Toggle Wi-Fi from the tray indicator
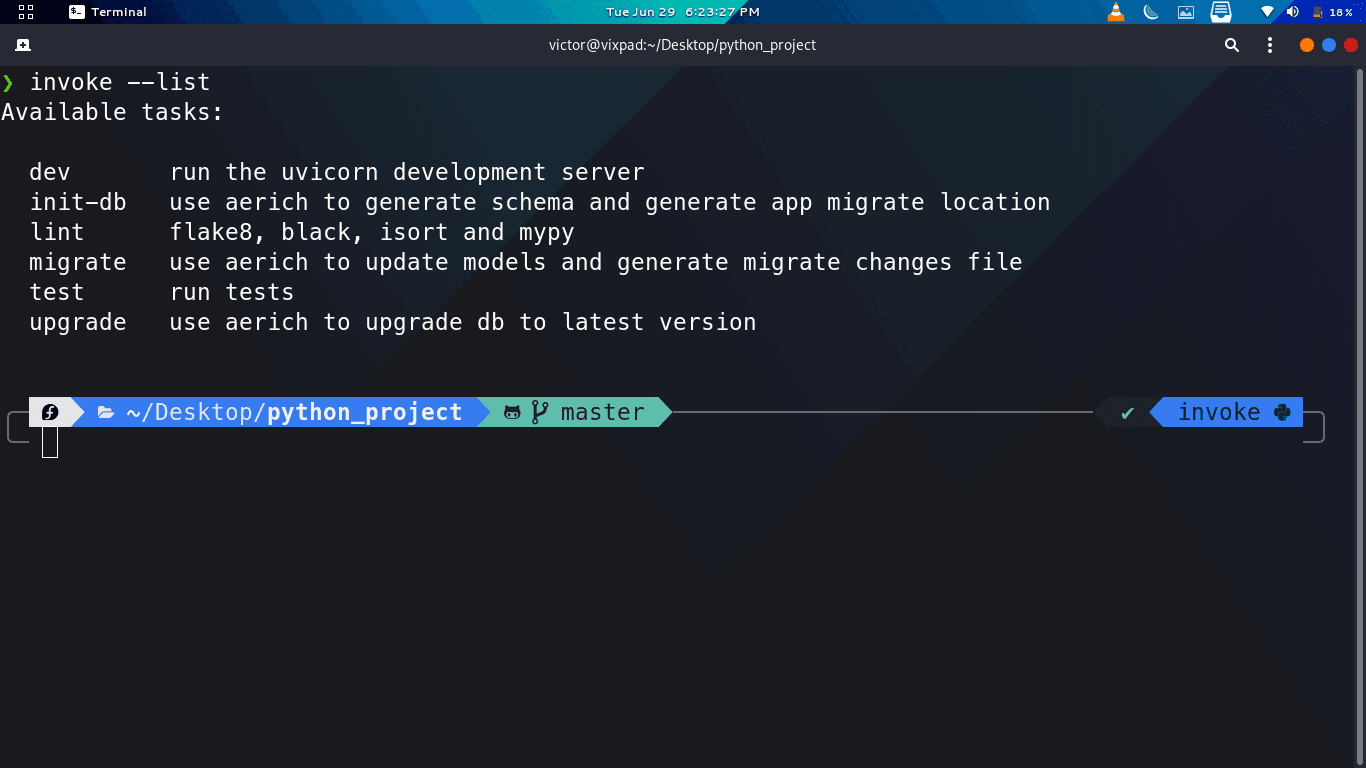 [x=1266, y=12]
